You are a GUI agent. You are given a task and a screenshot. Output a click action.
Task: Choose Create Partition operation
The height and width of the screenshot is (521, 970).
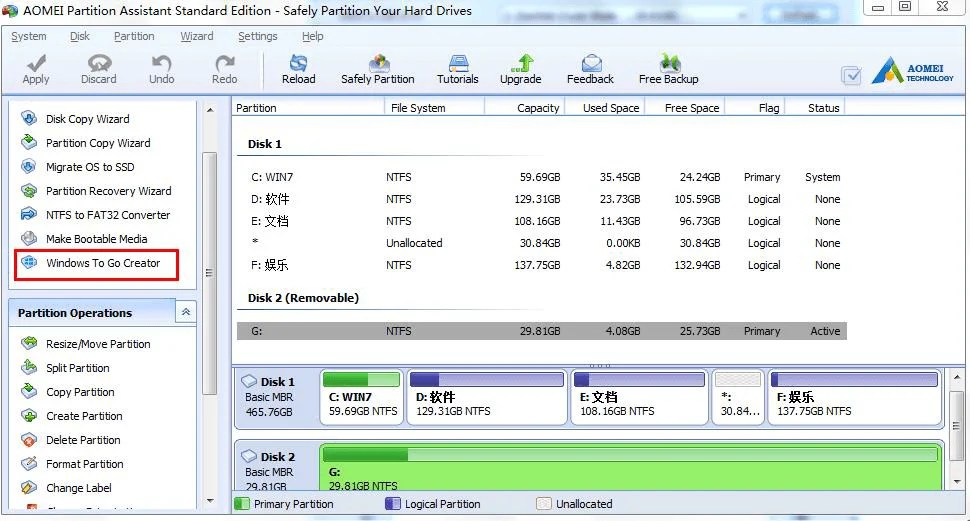[x=84, y=416]
